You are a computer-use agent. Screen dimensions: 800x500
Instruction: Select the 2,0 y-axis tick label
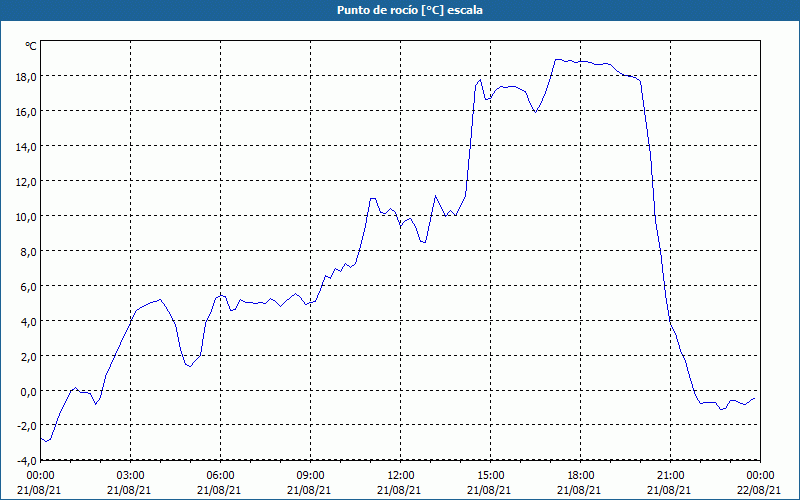click(x=28, y=357)
